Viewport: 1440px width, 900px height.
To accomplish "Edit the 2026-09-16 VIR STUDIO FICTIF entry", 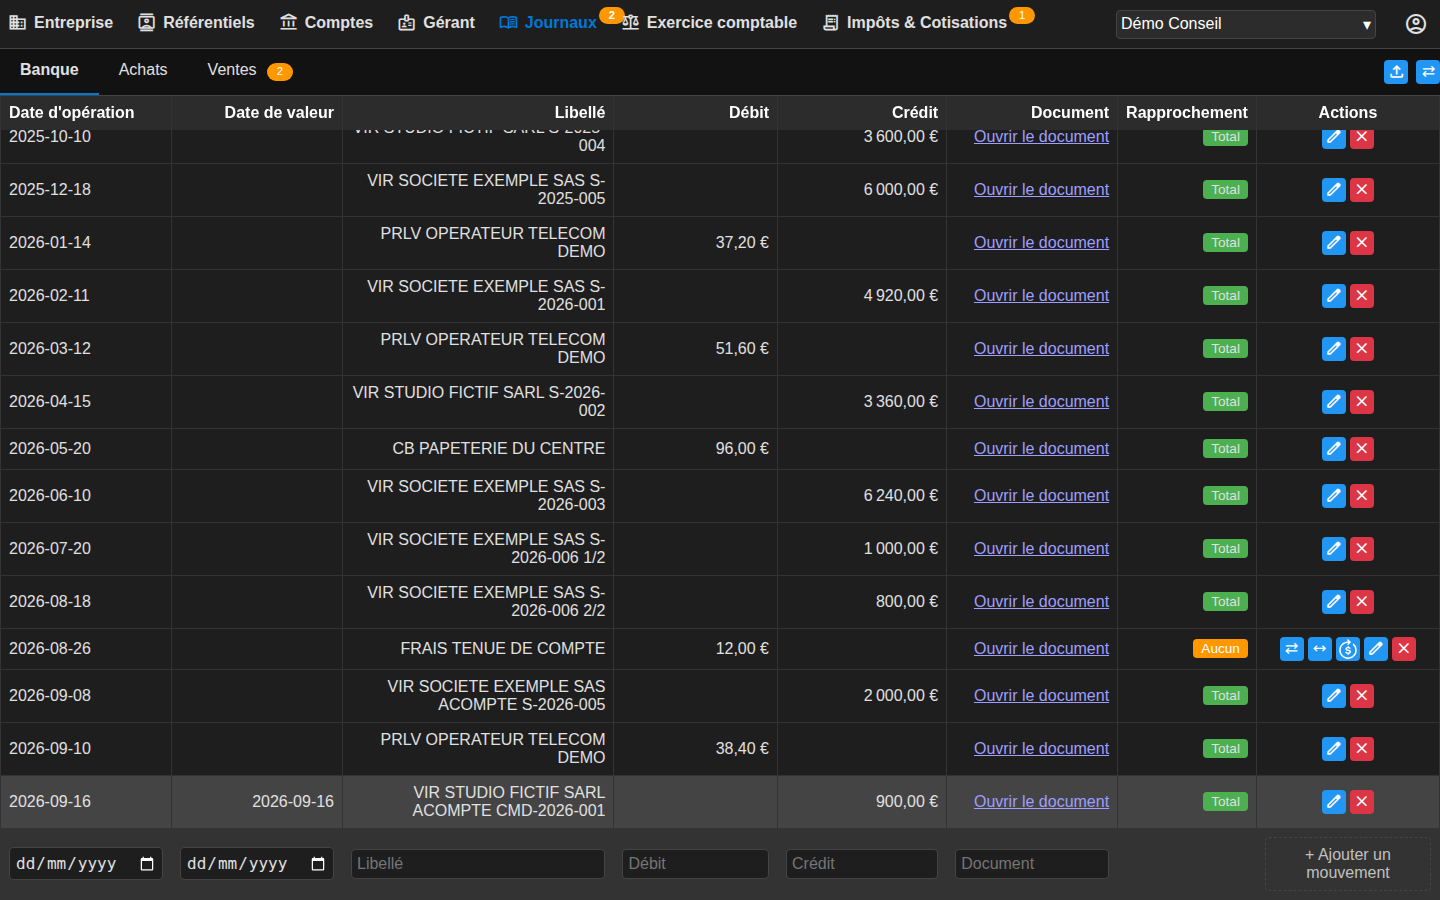I will click(1334, 802).
